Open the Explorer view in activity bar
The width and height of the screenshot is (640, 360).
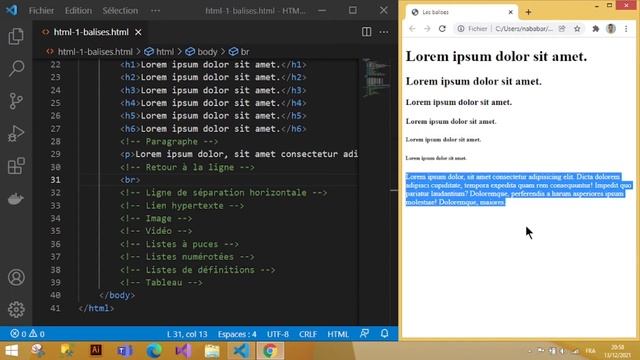tap(16, 37)
